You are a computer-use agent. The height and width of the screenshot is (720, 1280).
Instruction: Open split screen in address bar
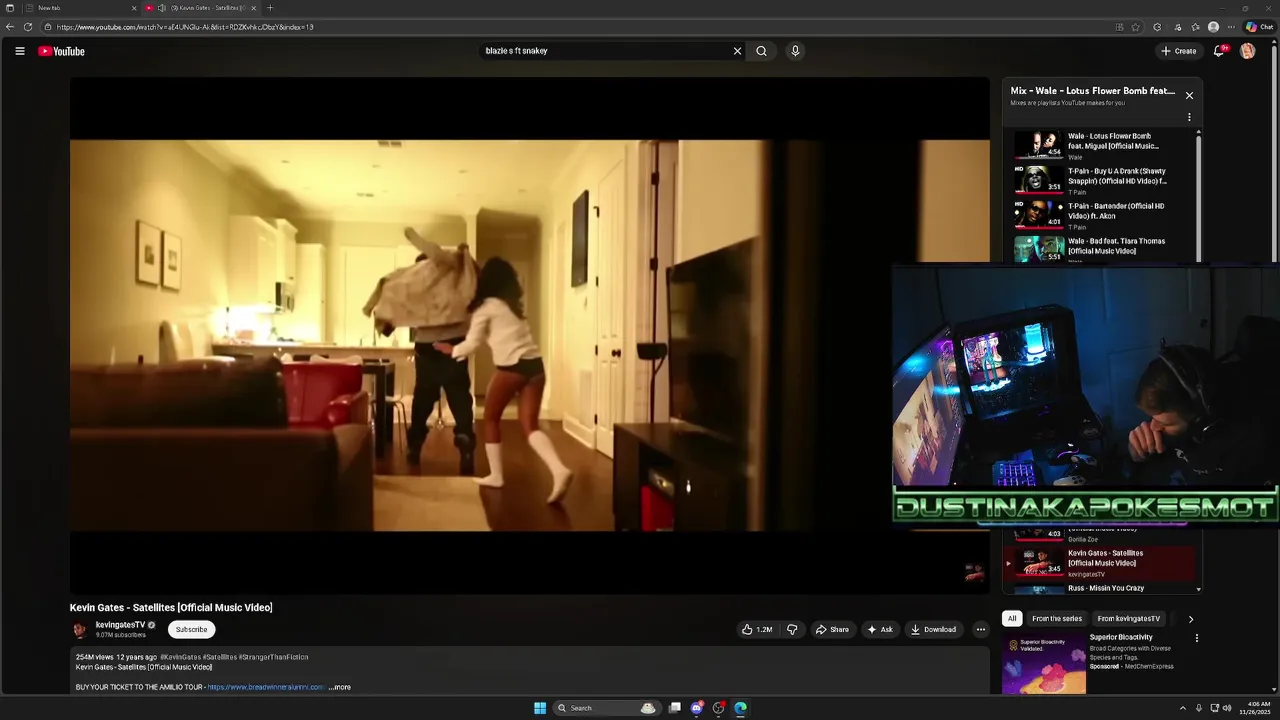click(1119, 27)
